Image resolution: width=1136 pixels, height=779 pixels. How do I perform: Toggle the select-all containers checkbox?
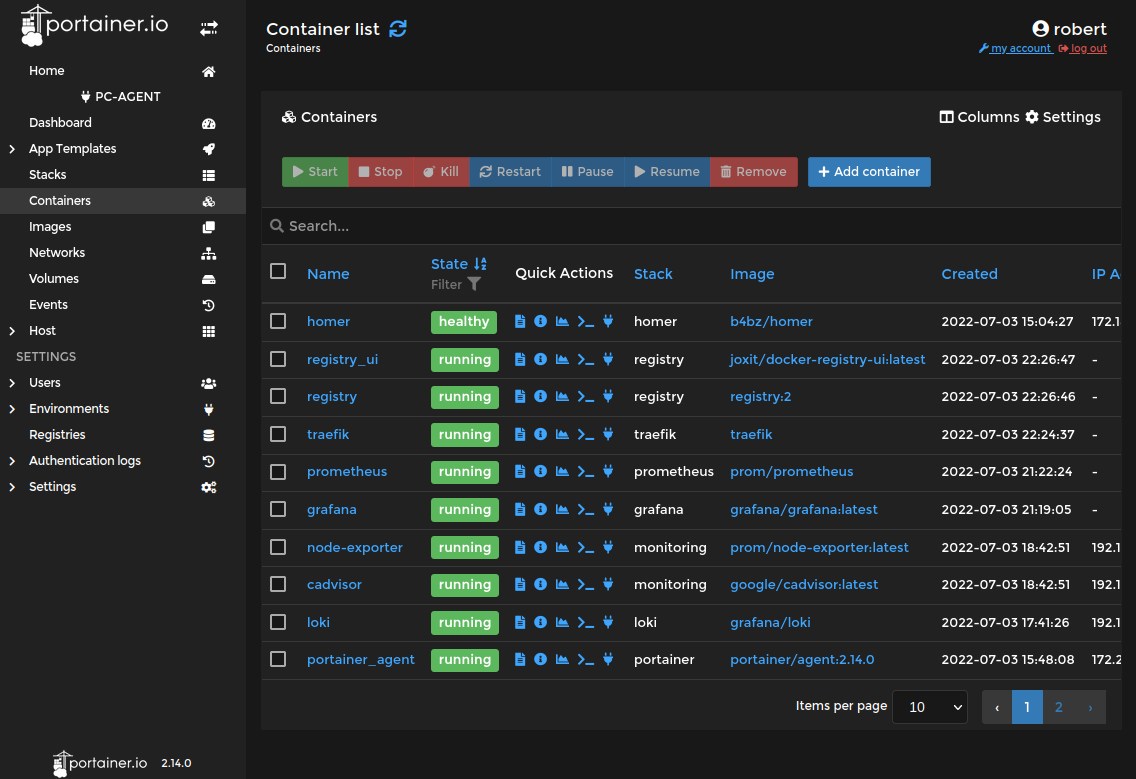click(x=278, y=271)
